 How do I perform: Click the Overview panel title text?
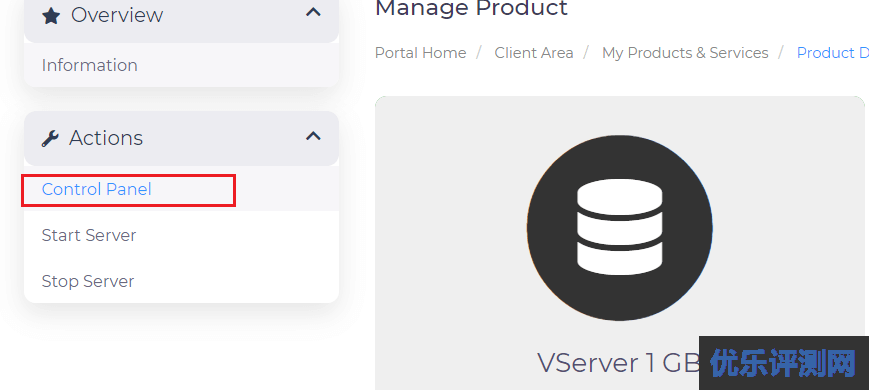[117, 16]
